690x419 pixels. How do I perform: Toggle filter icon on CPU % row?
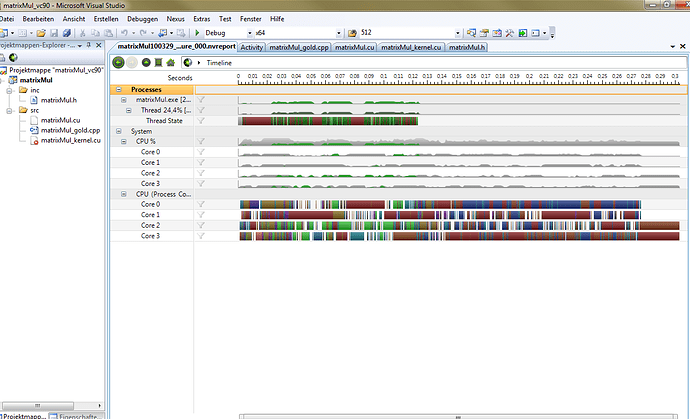coord(201,141)
